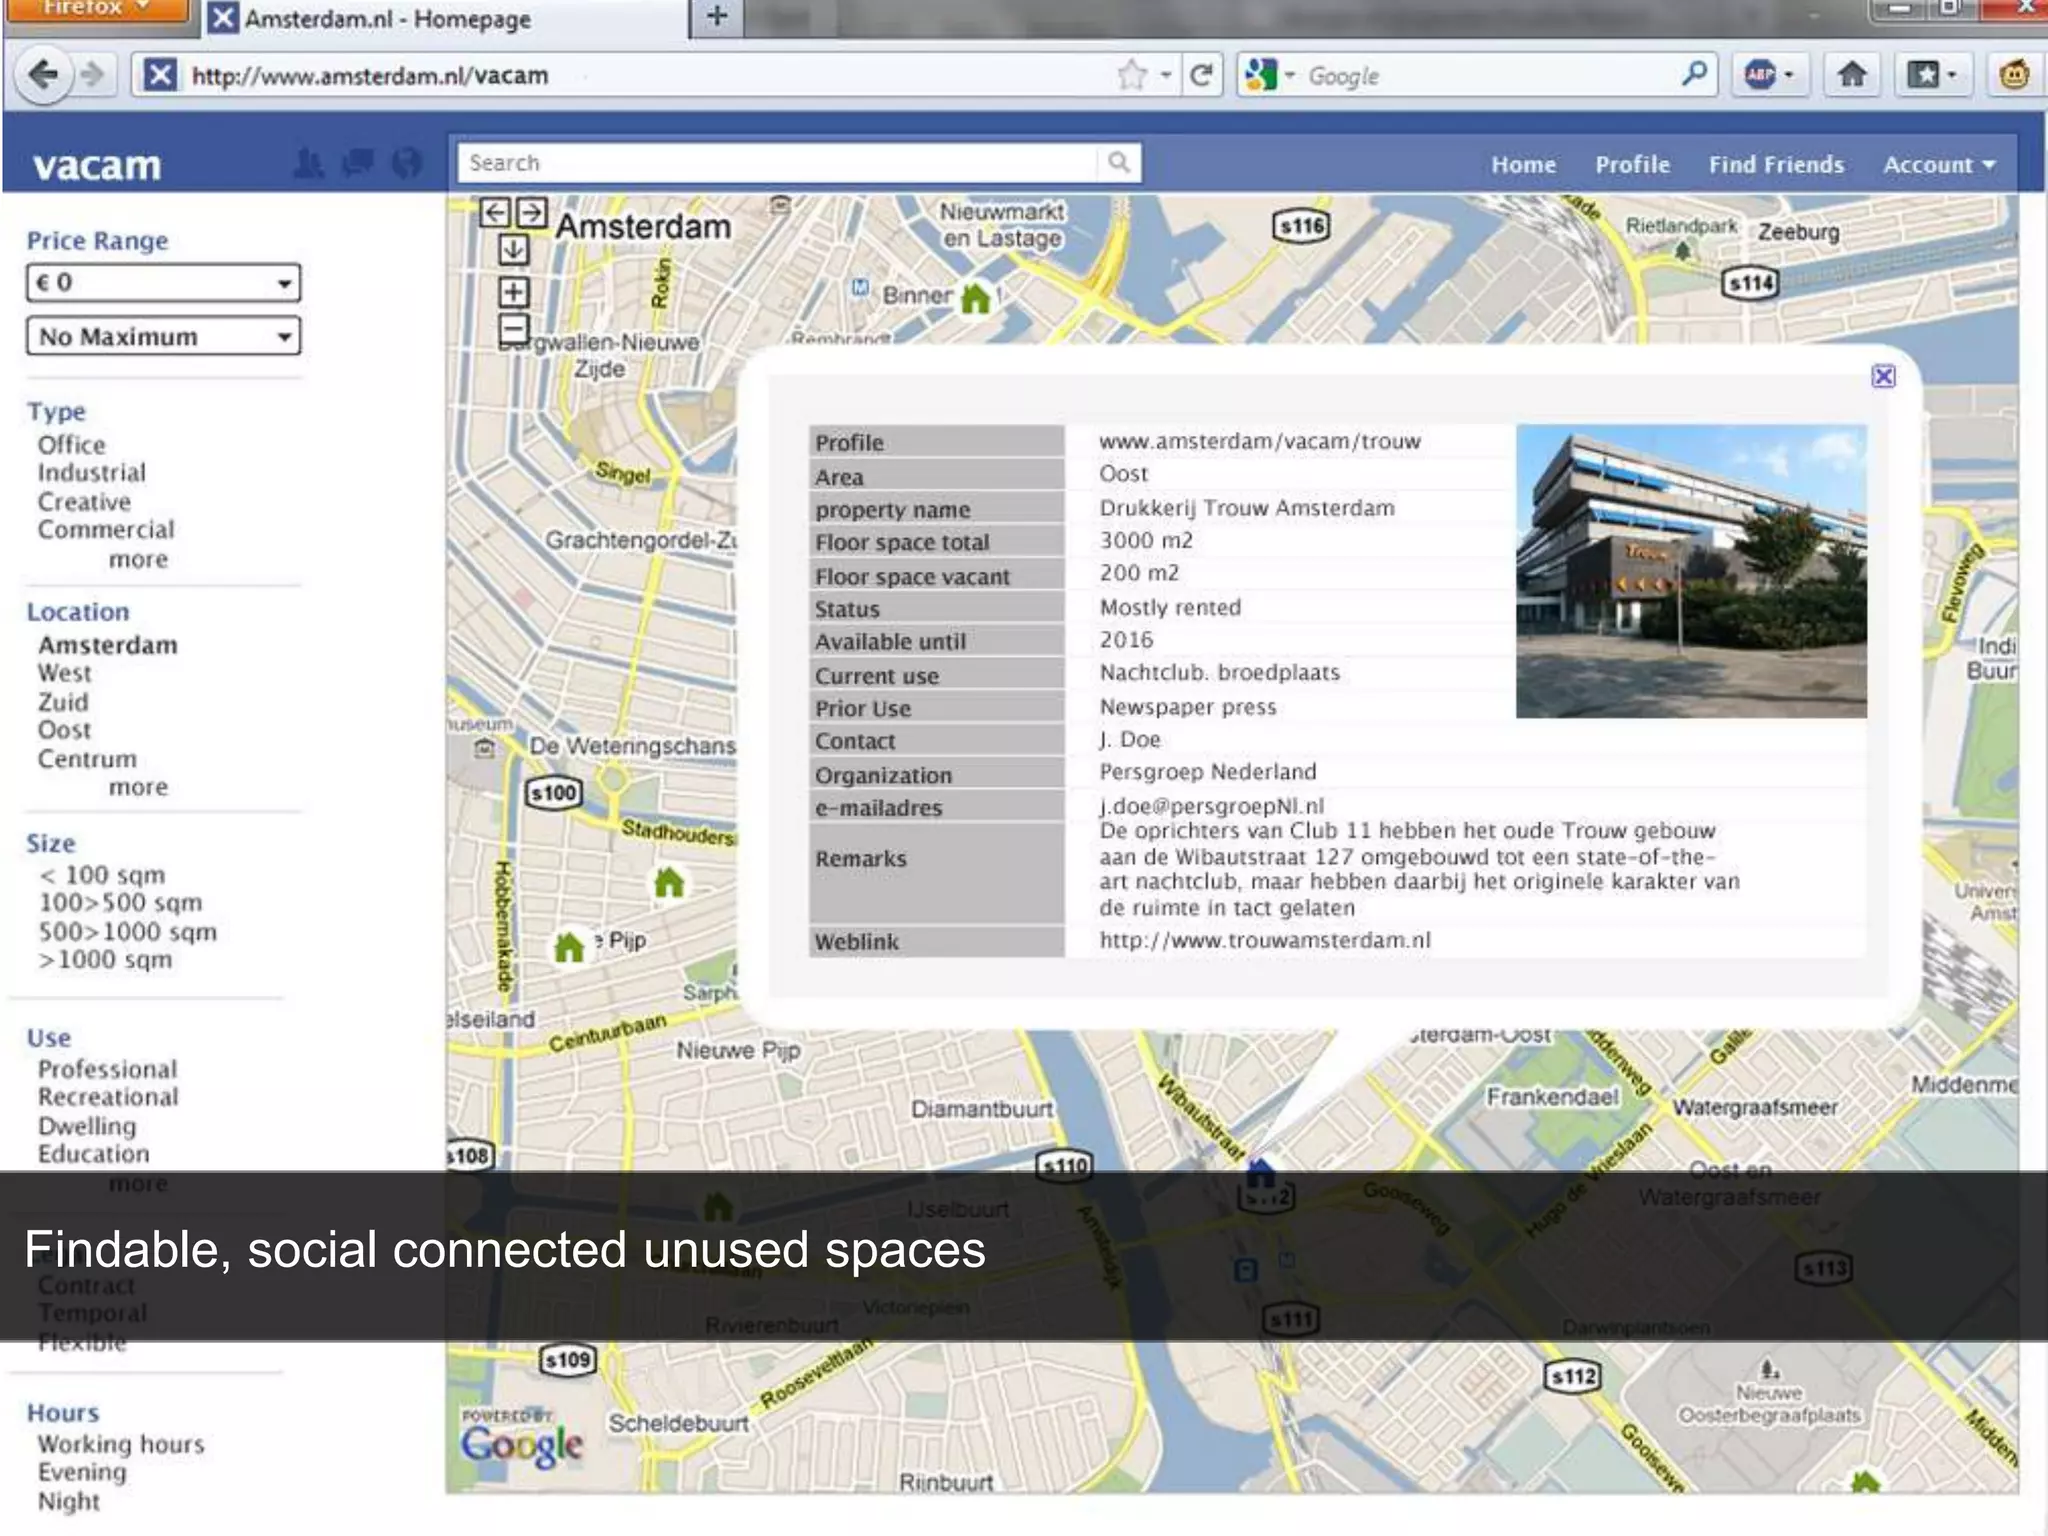Viewport: 2048px width, 1536px height.
Task: Go to browser Home icon
Action: click(1852, 75)
